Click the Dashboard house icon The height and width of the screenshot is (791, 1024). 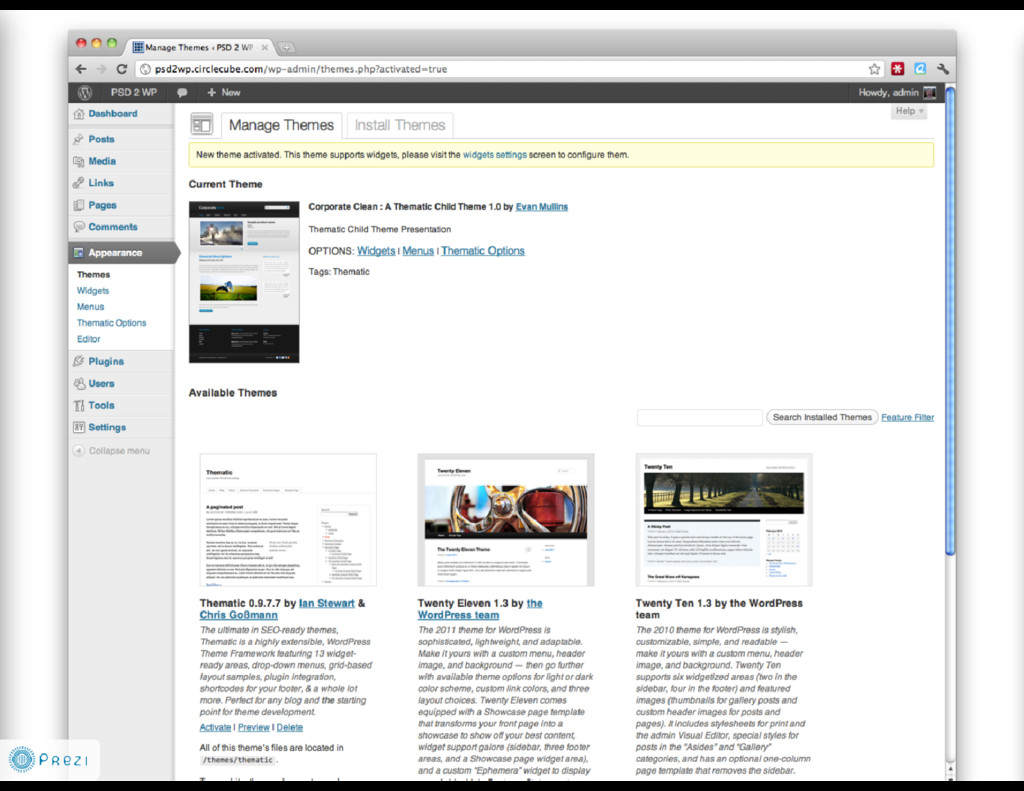[x=79, y=114]
